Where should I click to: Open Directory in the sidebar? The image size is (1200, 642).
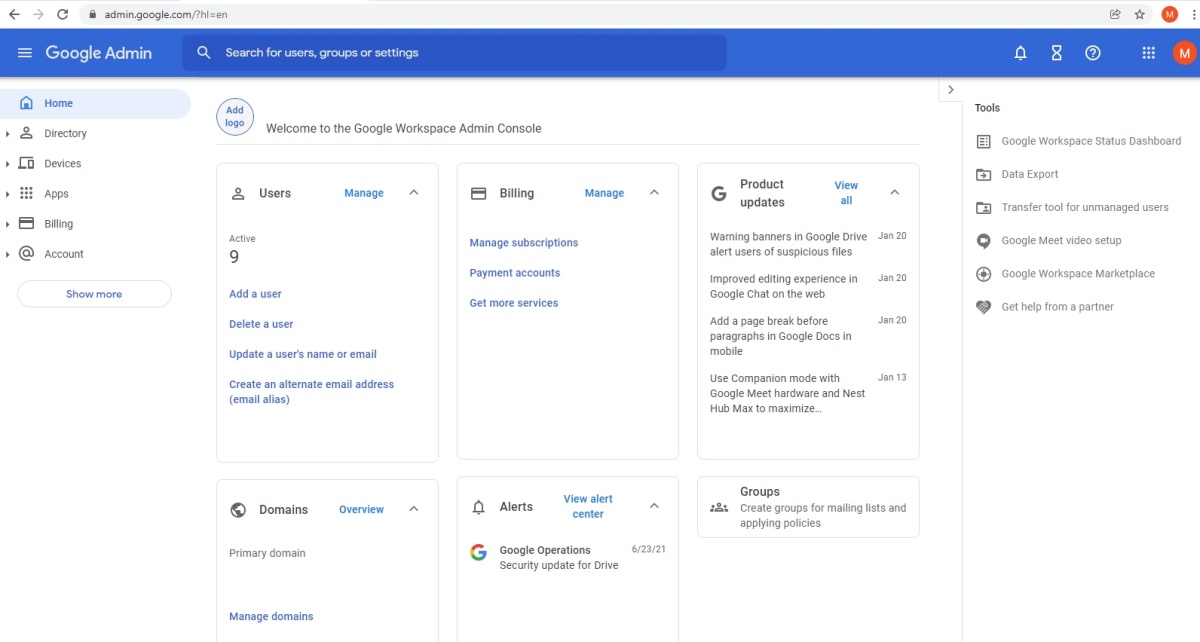click(x=65, y=133)
